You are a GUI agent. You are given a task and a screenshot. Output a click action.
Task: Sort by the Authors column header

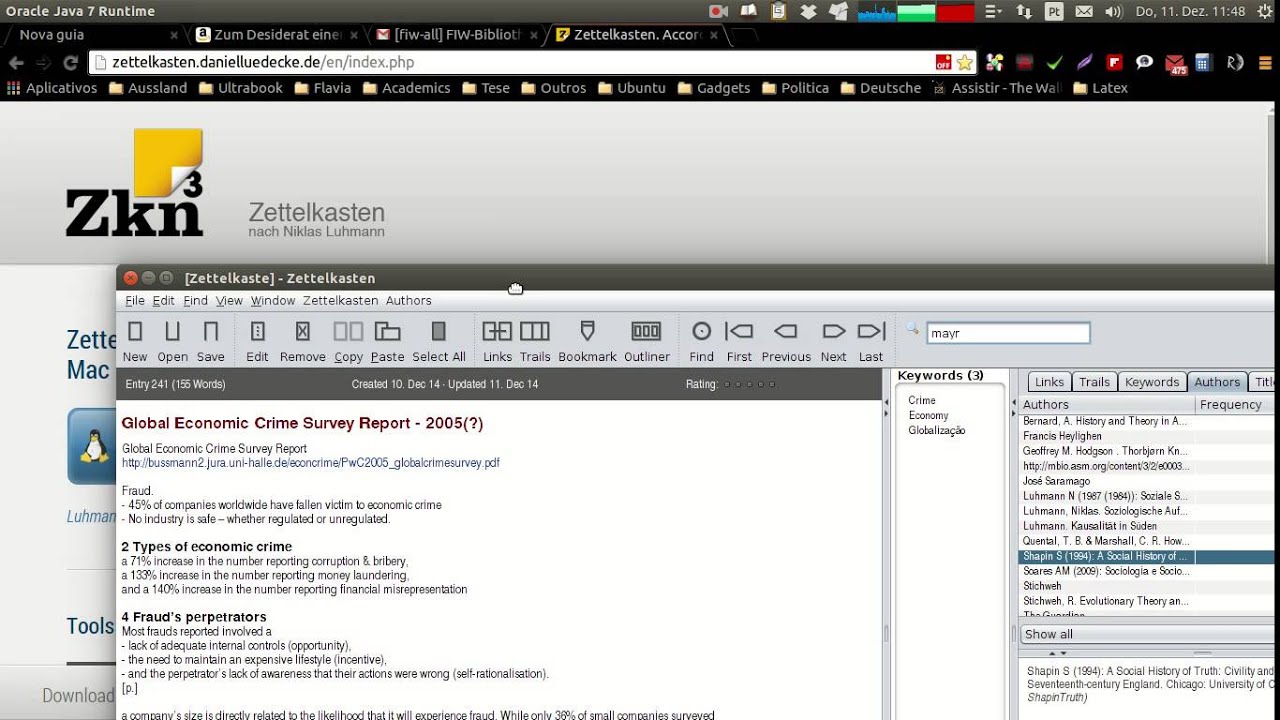1106,405
